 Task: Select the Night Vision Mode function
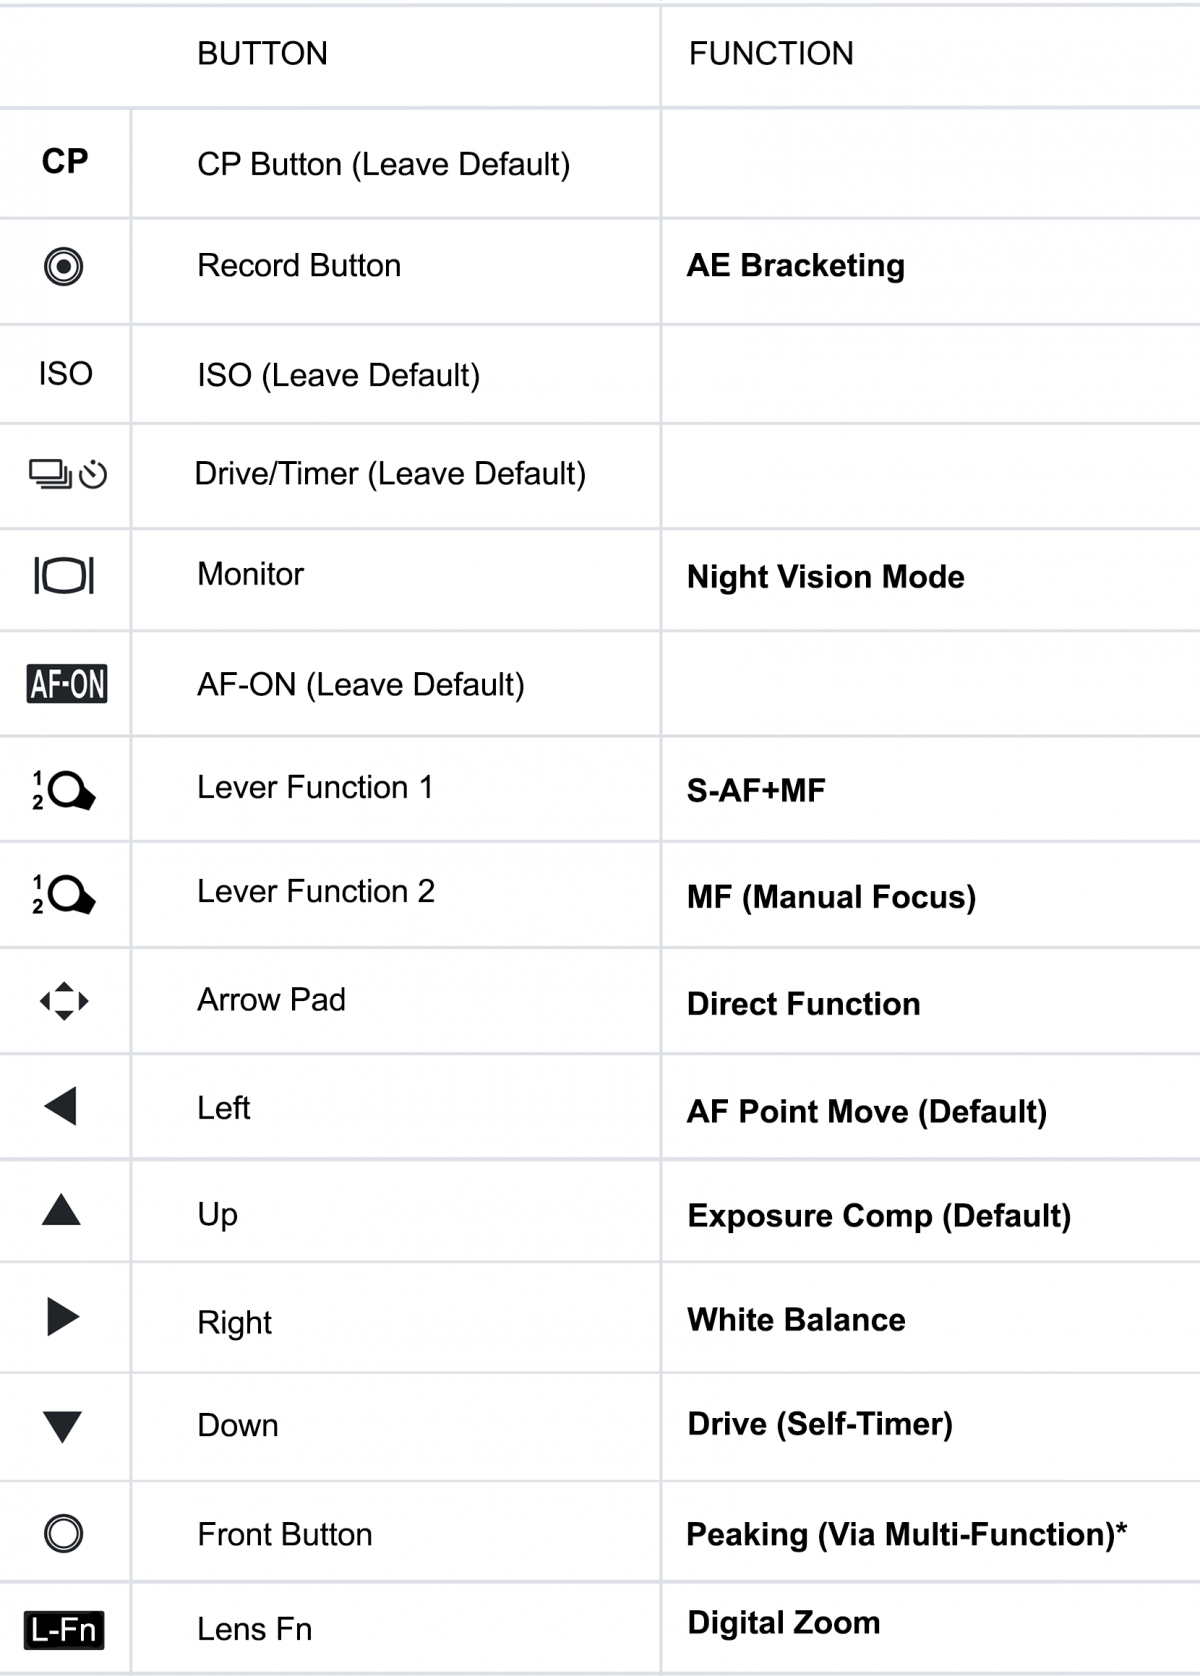[825, 577]
